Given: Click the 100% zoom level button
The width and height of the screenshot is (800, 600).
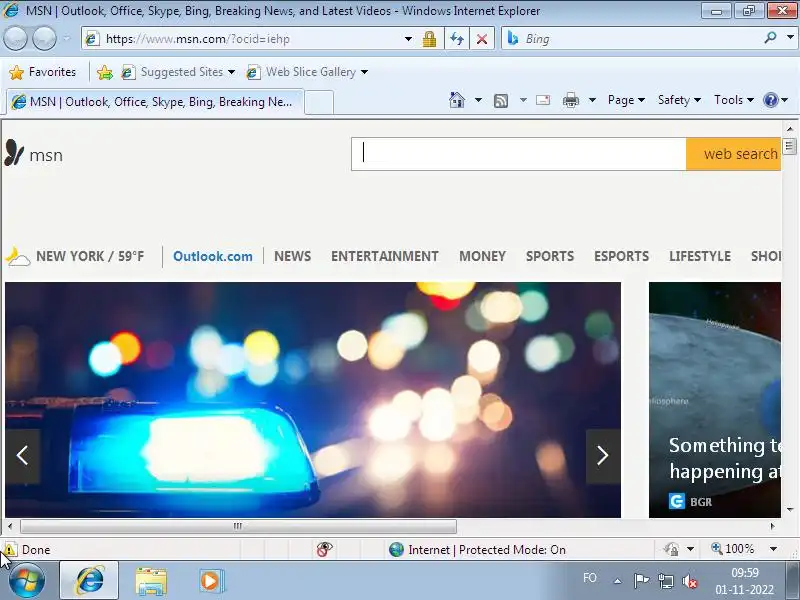Looking at the screenshot, I should coord(733,549).
